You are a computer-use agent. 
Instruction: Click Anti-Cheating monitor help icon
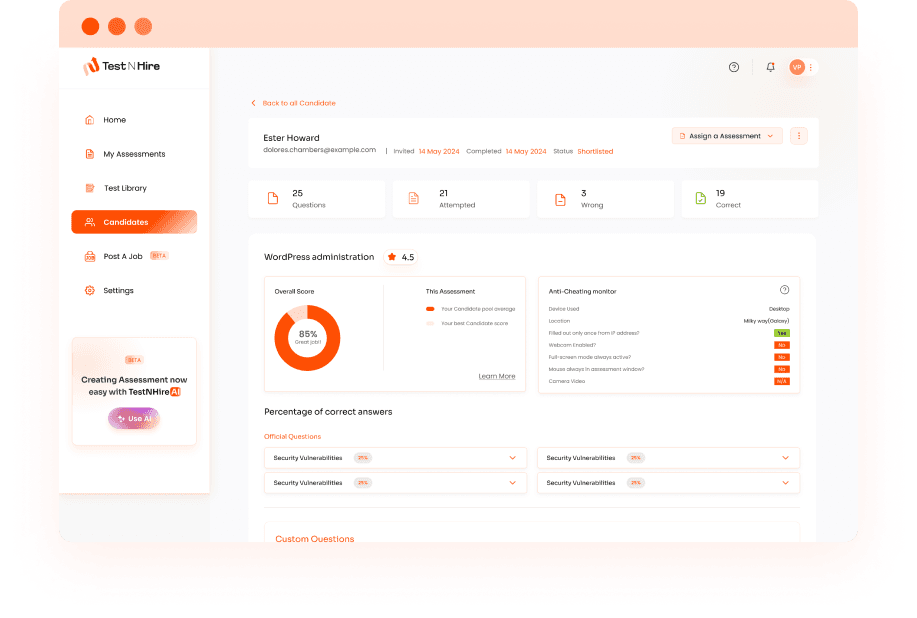(x=784, y=290)
